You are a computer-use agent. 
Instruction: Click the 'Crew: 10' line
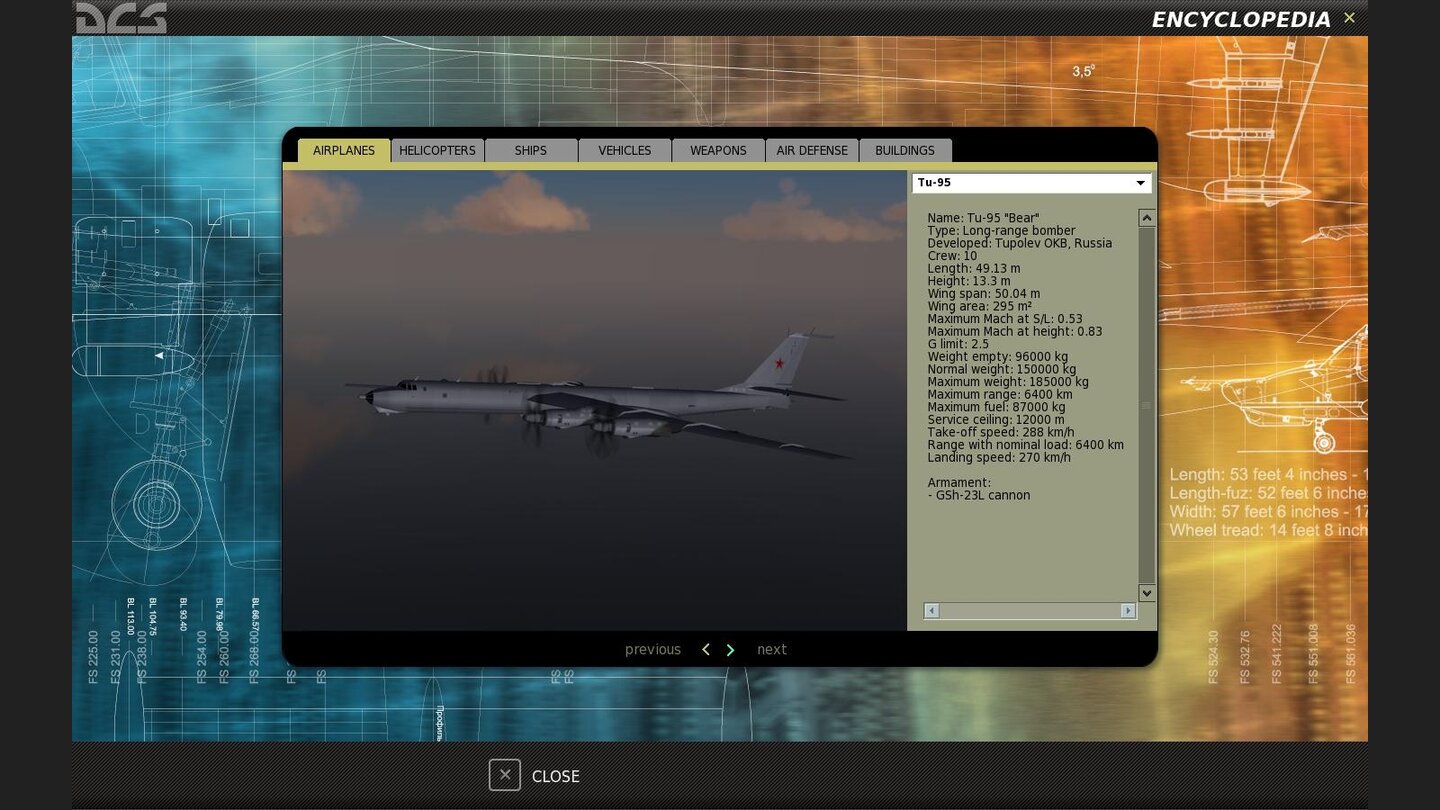pos(952,256)
